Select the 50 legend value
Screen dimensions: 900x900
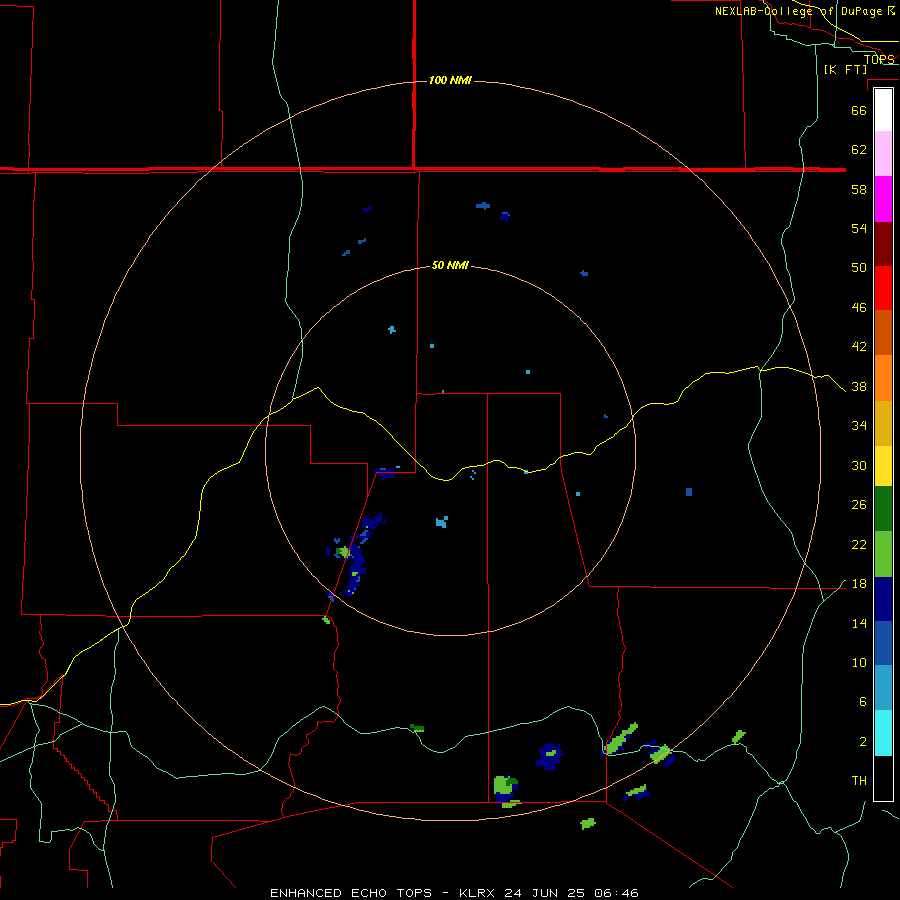859,268
